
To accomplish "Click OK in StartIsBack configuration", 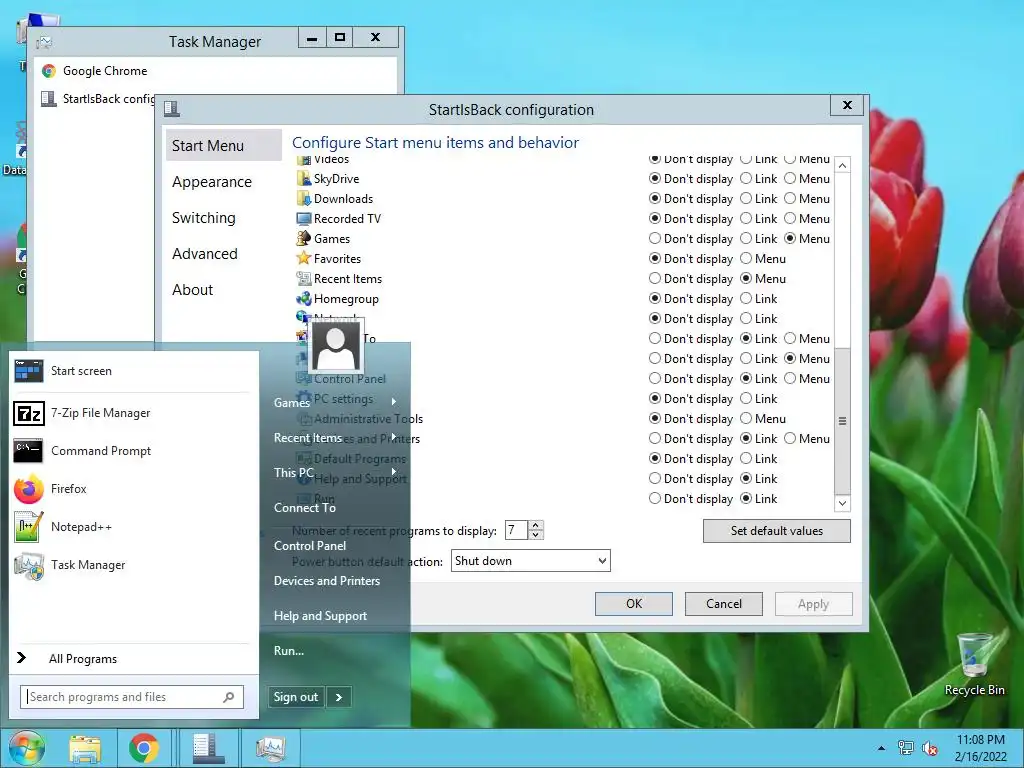I will click(633, 604).
